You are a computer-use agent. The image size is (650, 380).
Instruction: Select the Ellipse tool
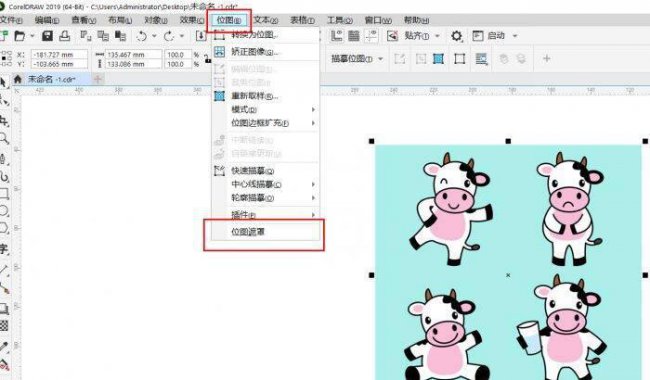(x=4, y=211)
